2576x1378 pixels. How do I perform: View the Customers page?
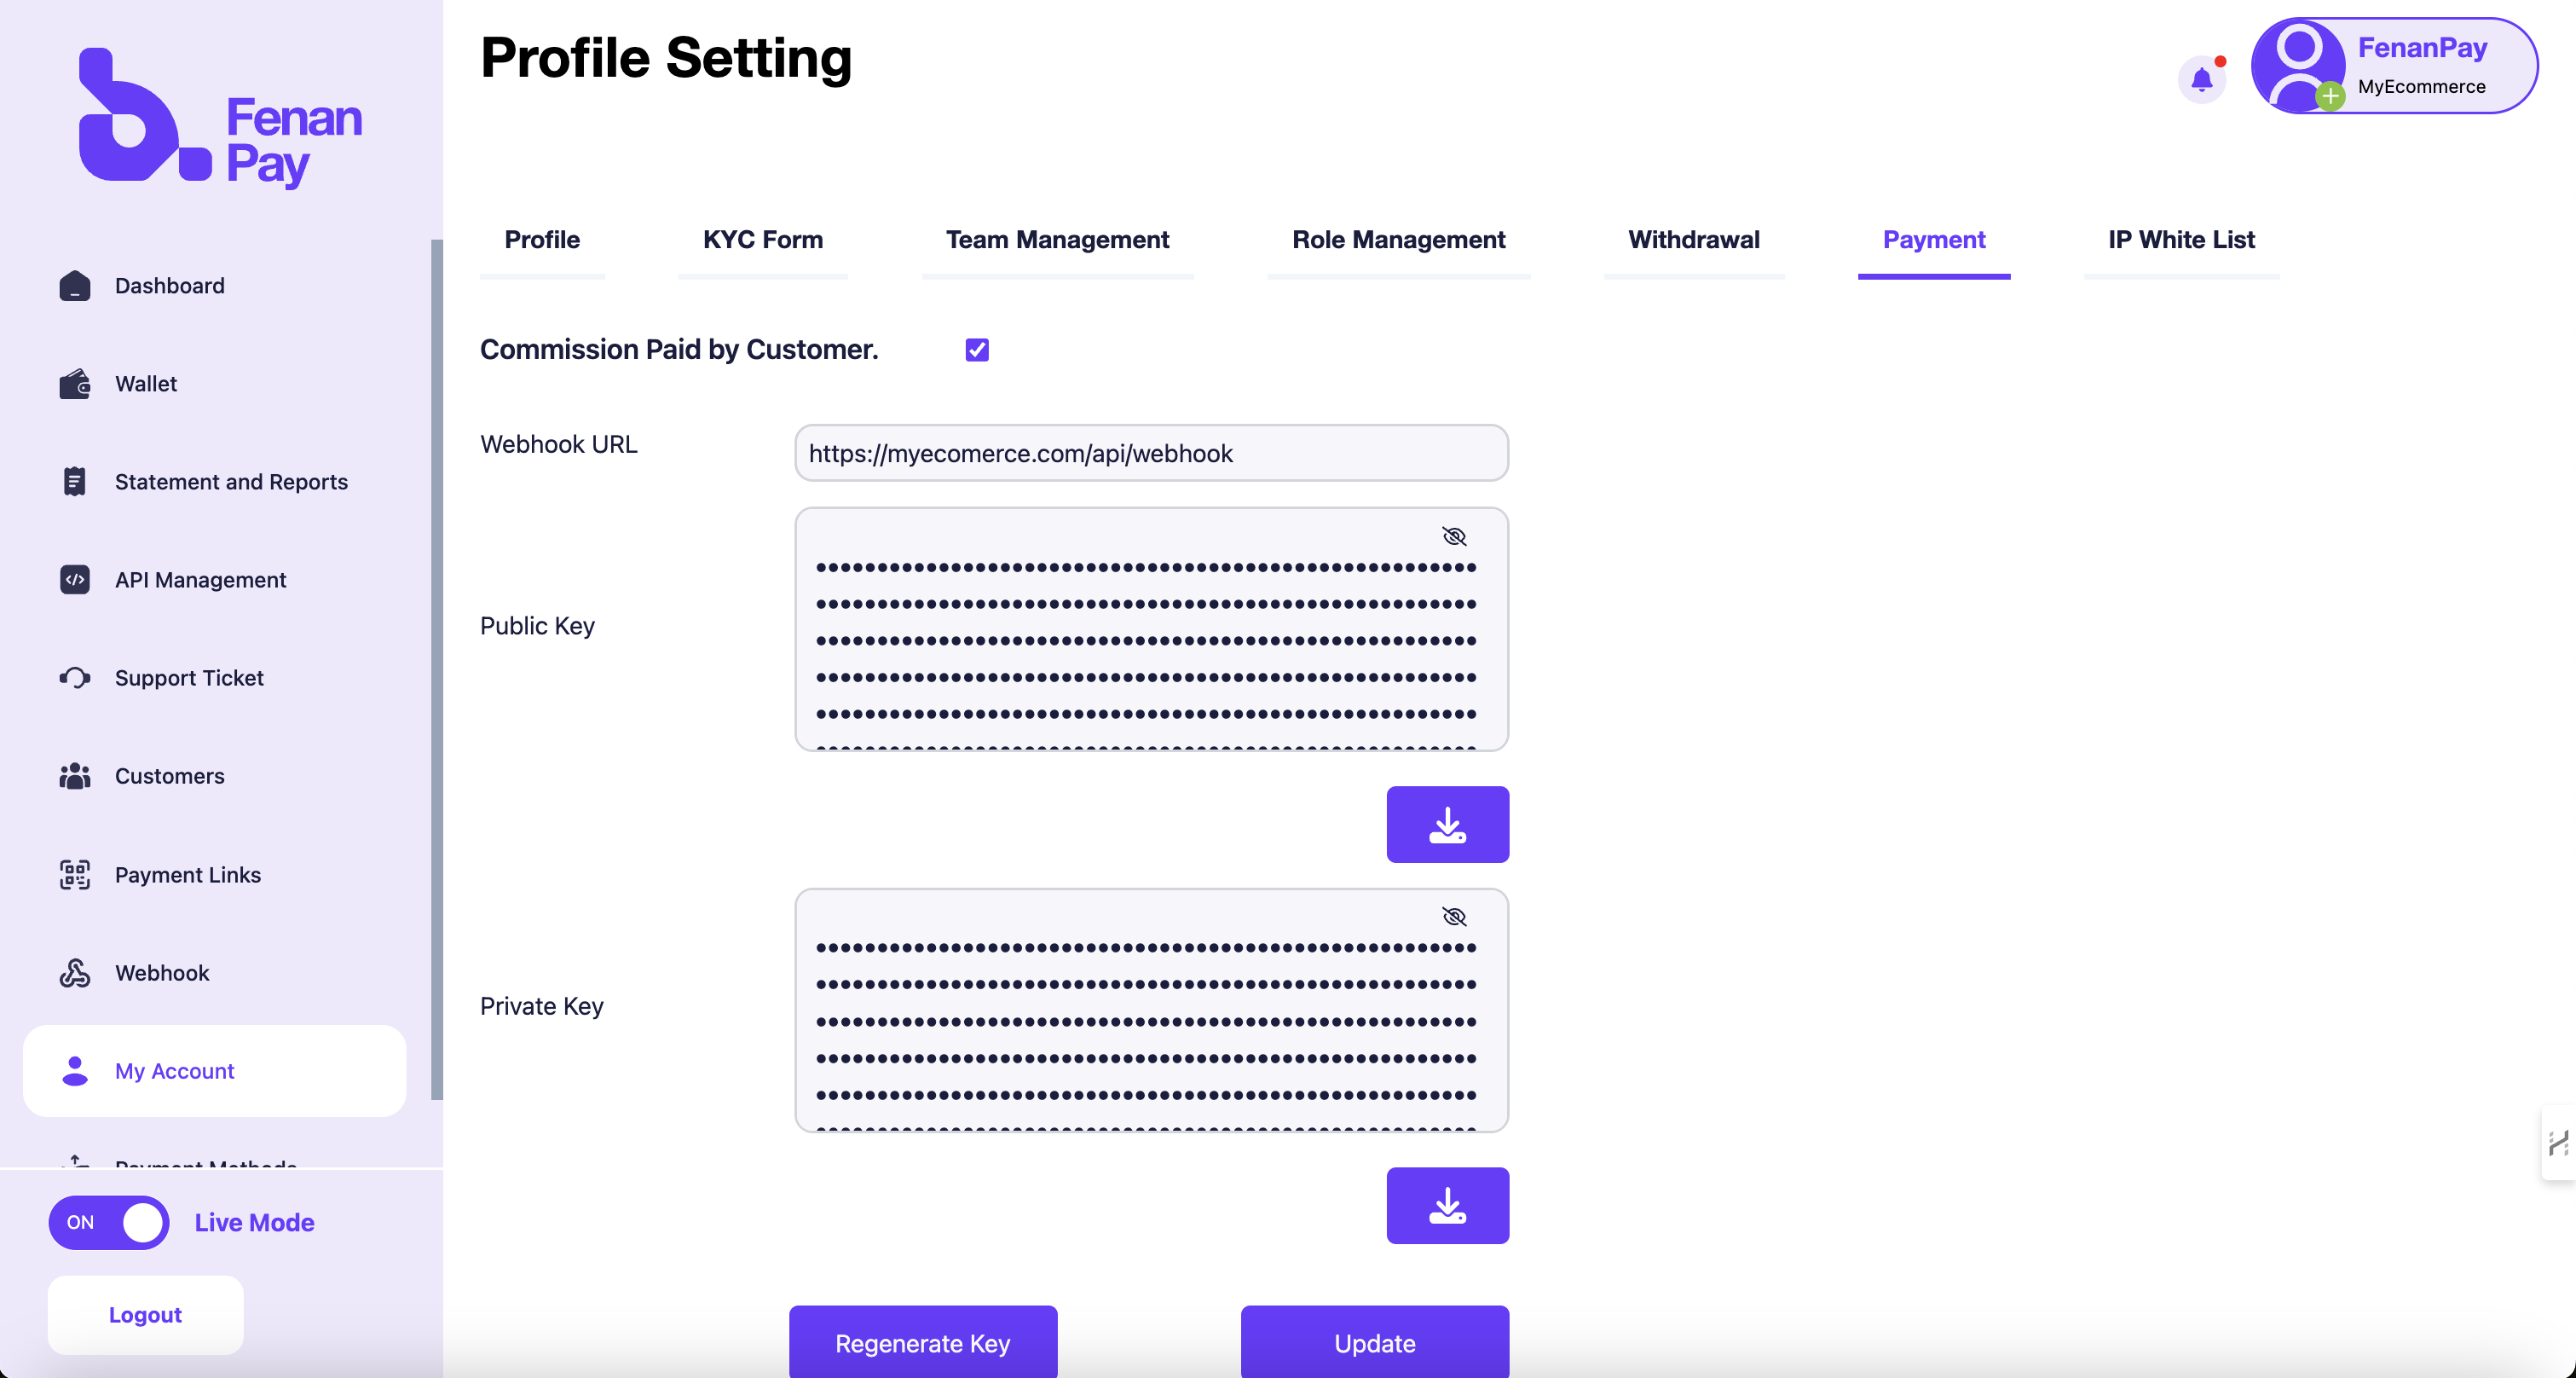pyautogui.click(x=169, y=775)
